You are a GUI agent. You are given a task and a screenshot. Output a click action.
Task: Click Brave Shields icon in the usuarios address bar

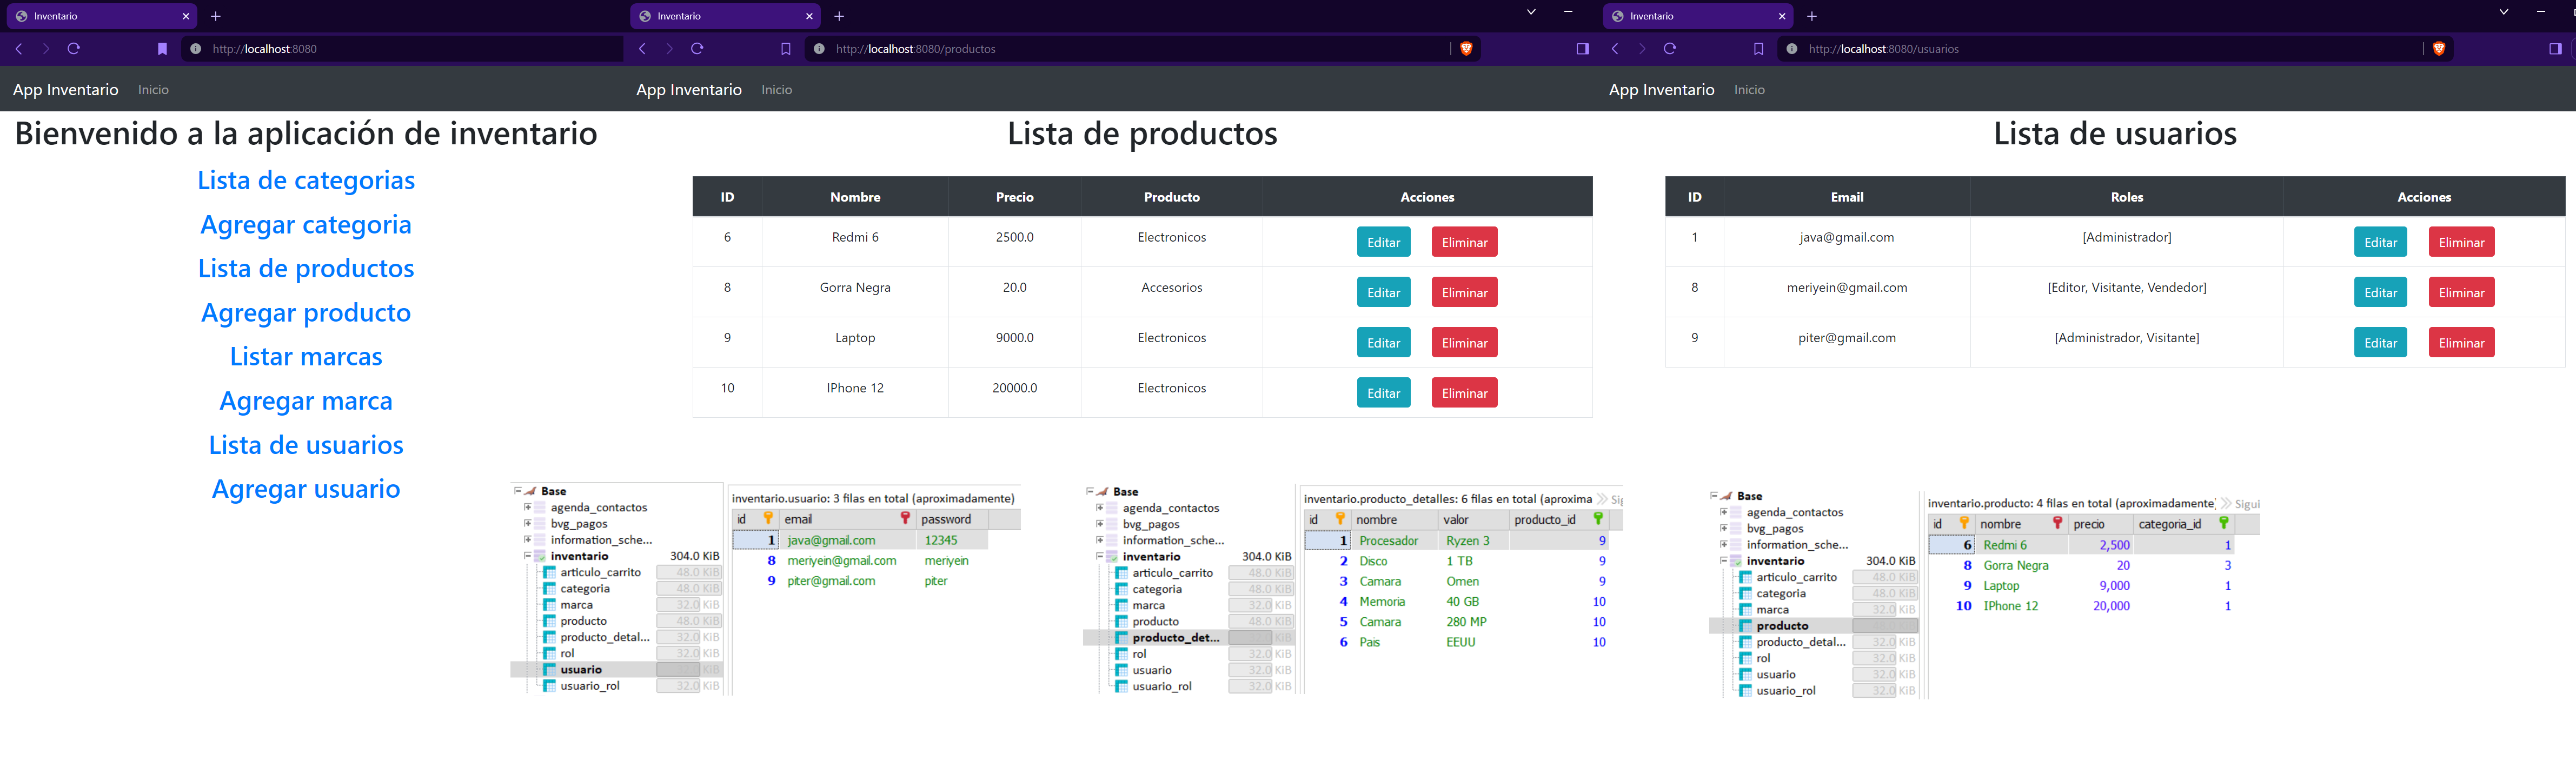pos(2438,49)
